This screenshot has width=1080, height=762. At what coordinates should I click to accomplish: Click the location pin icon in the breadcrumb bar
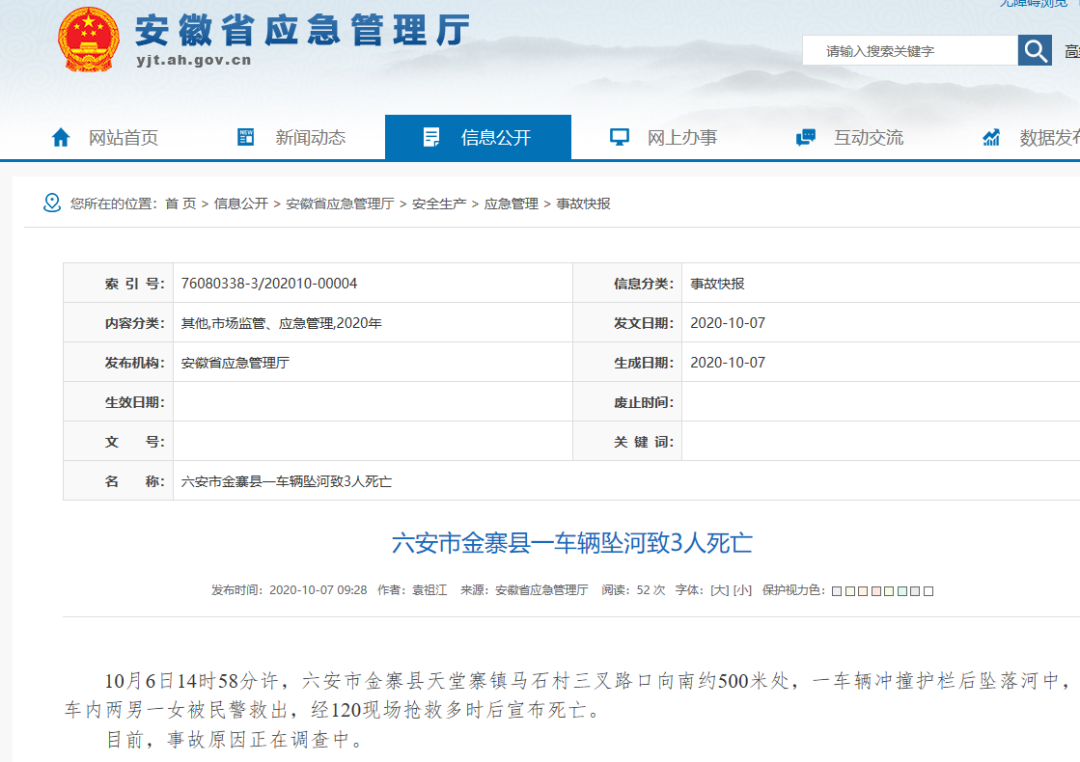coord(49,202)
